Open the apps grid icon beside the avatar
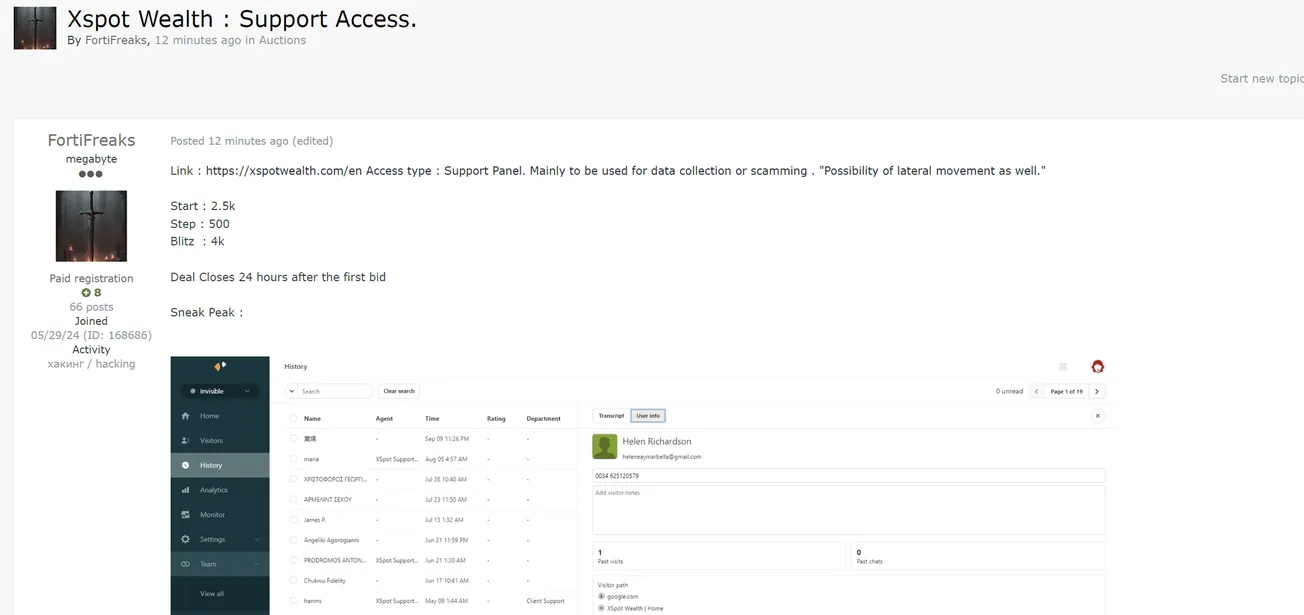This screenshot has height=615, width=1304. [x=1063, y=367]
